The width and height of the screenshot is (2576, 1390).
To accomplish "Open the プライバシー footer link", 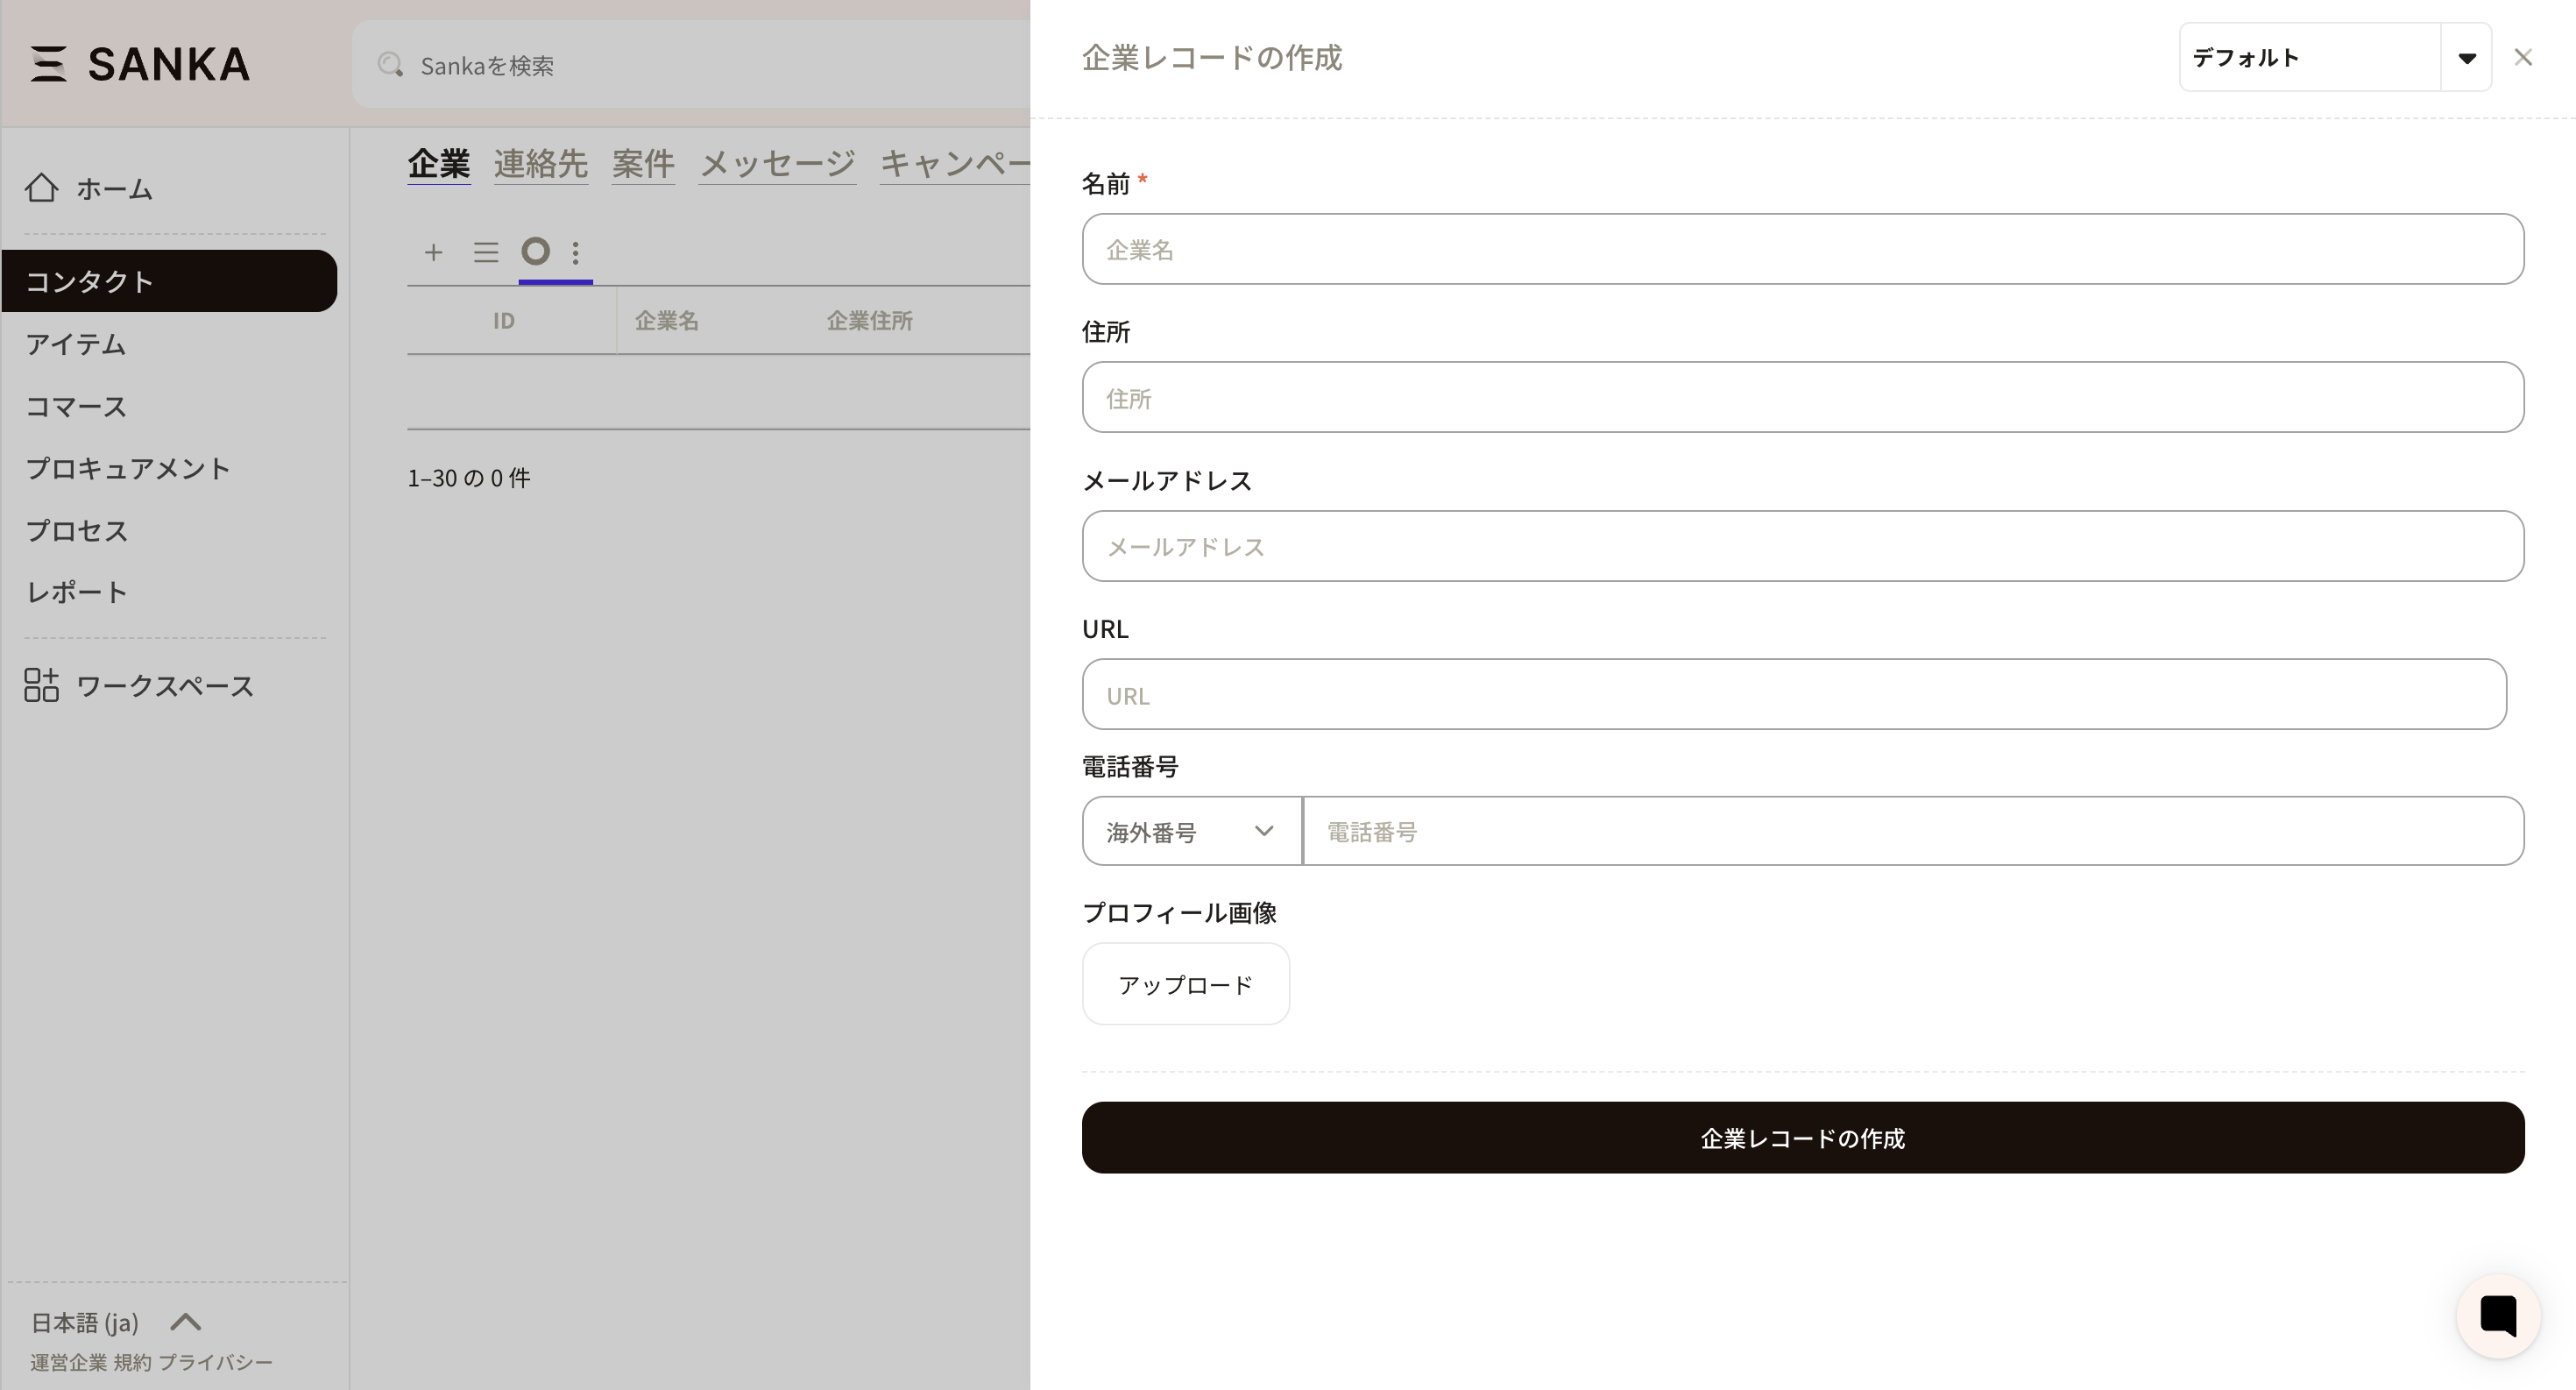I will (215, 1362).
